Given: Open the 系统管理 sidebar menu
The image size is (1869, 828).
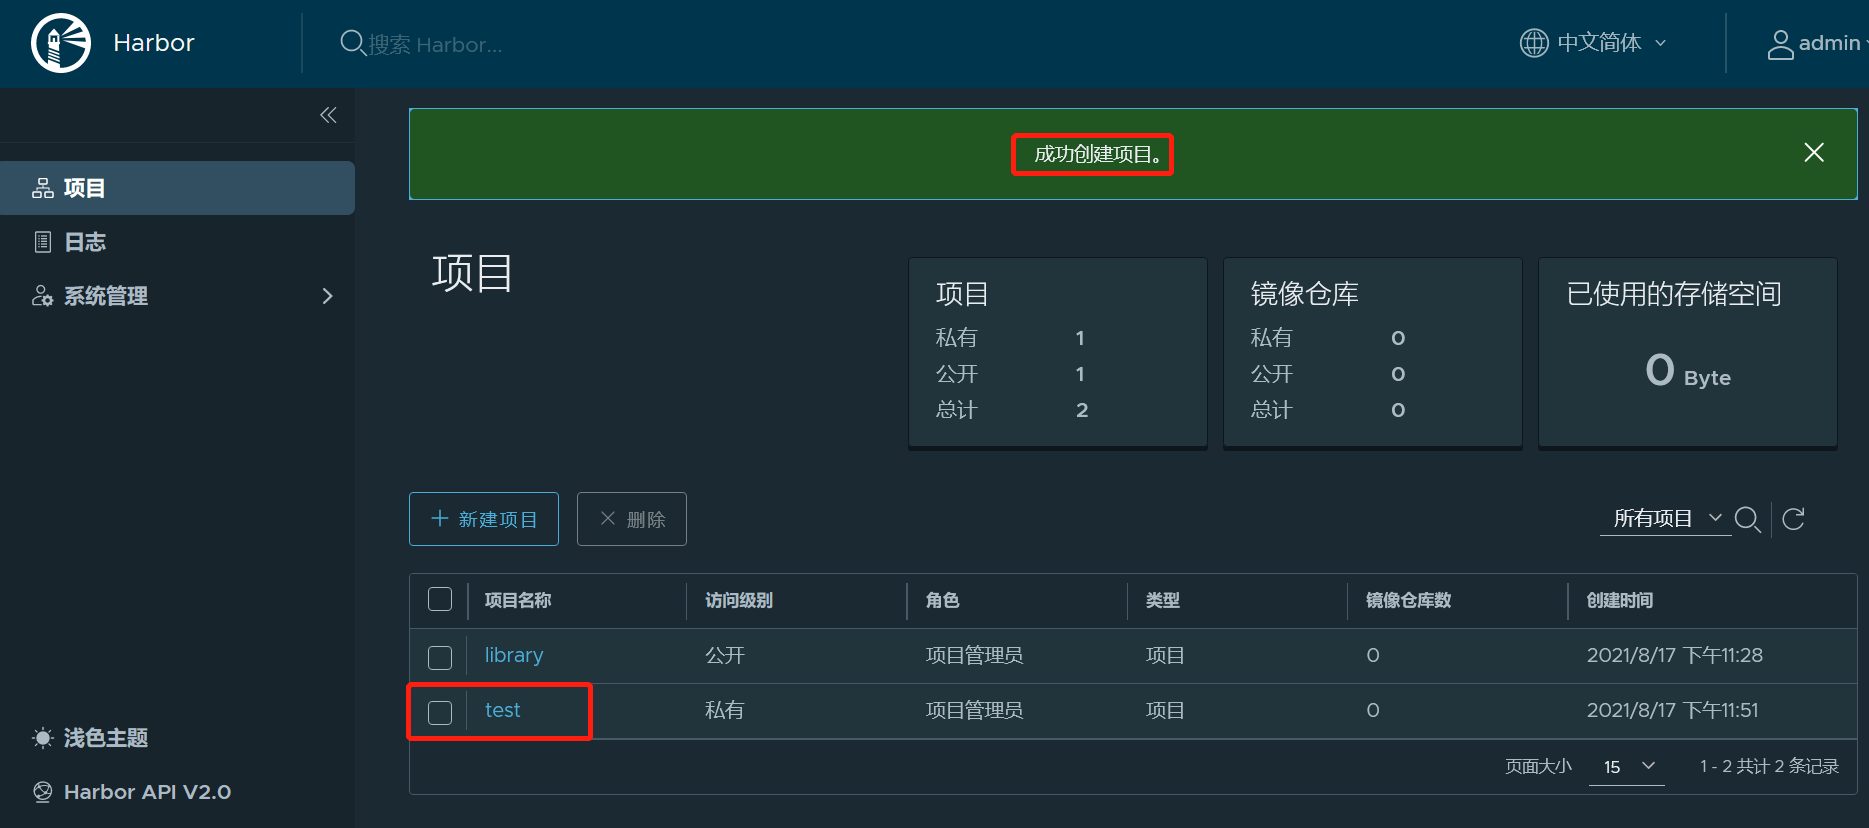Looking at the screenshot, I should (177, 296).
